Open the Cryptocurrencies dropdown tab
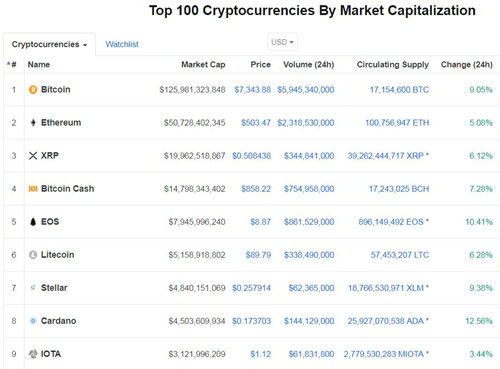Viewport: 500px width, 369px height. pyautogui.click(x=49, y=44)
